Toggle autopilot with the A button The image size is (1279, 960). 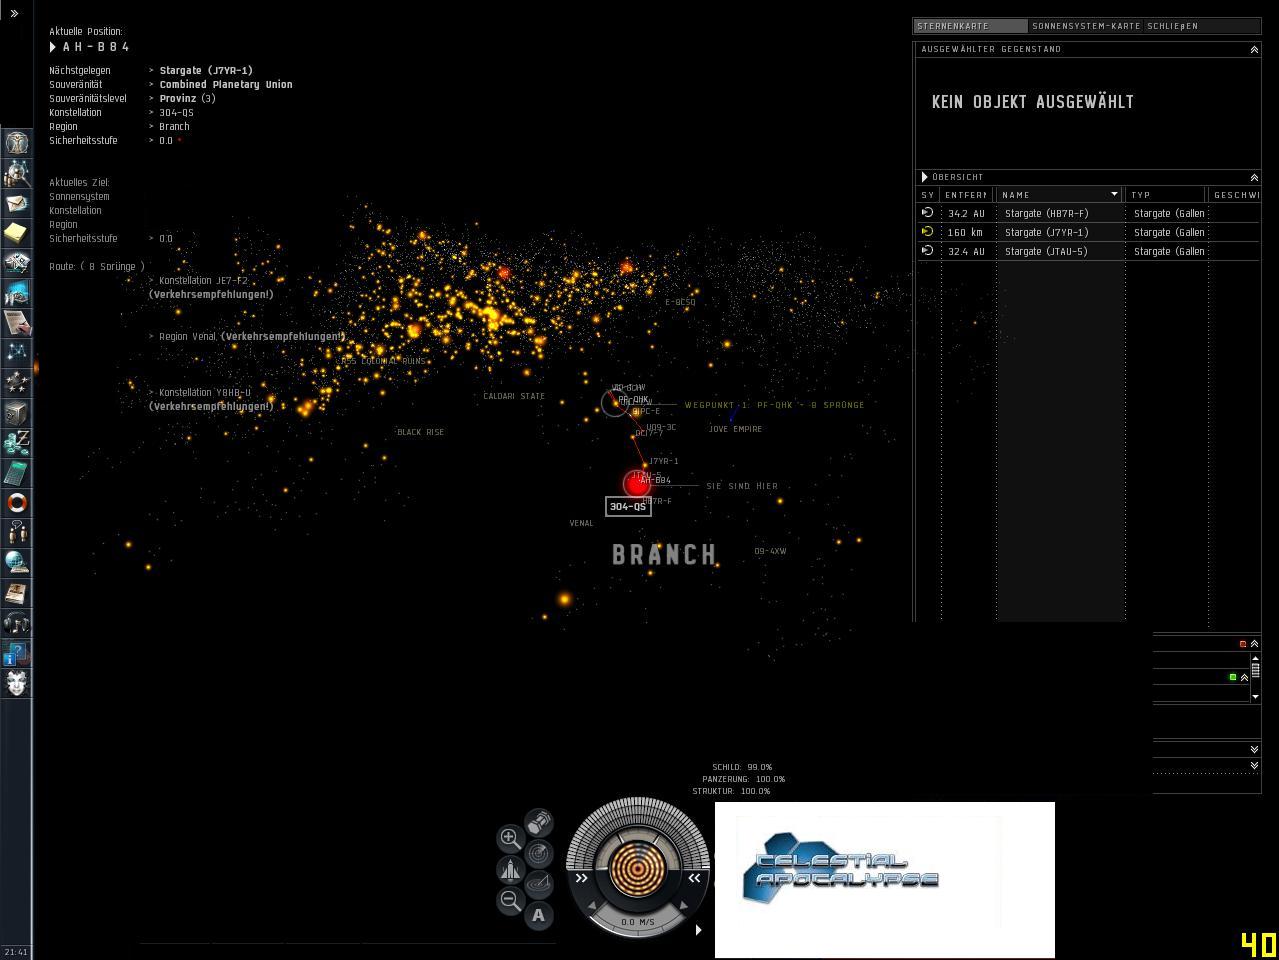point(538,915)
